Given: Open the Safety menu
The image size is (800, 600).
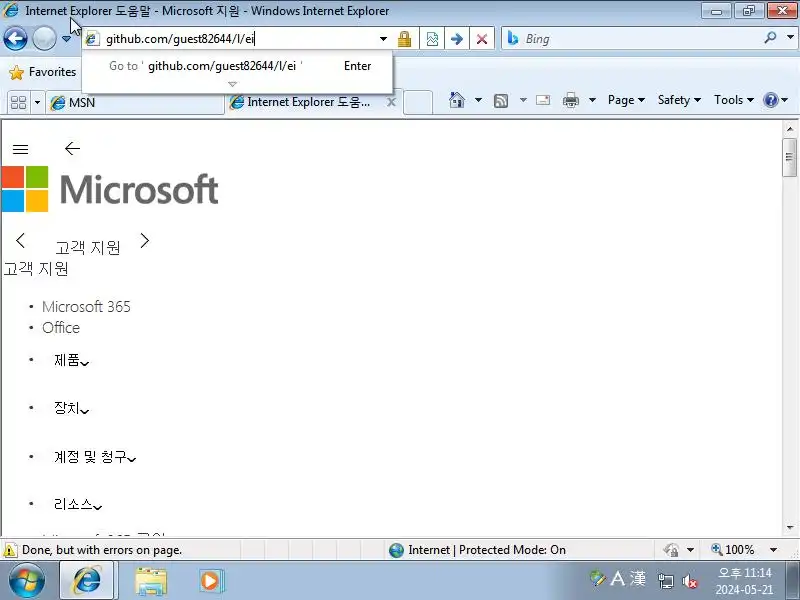Looking at the screenshot, I should point(679,100).
